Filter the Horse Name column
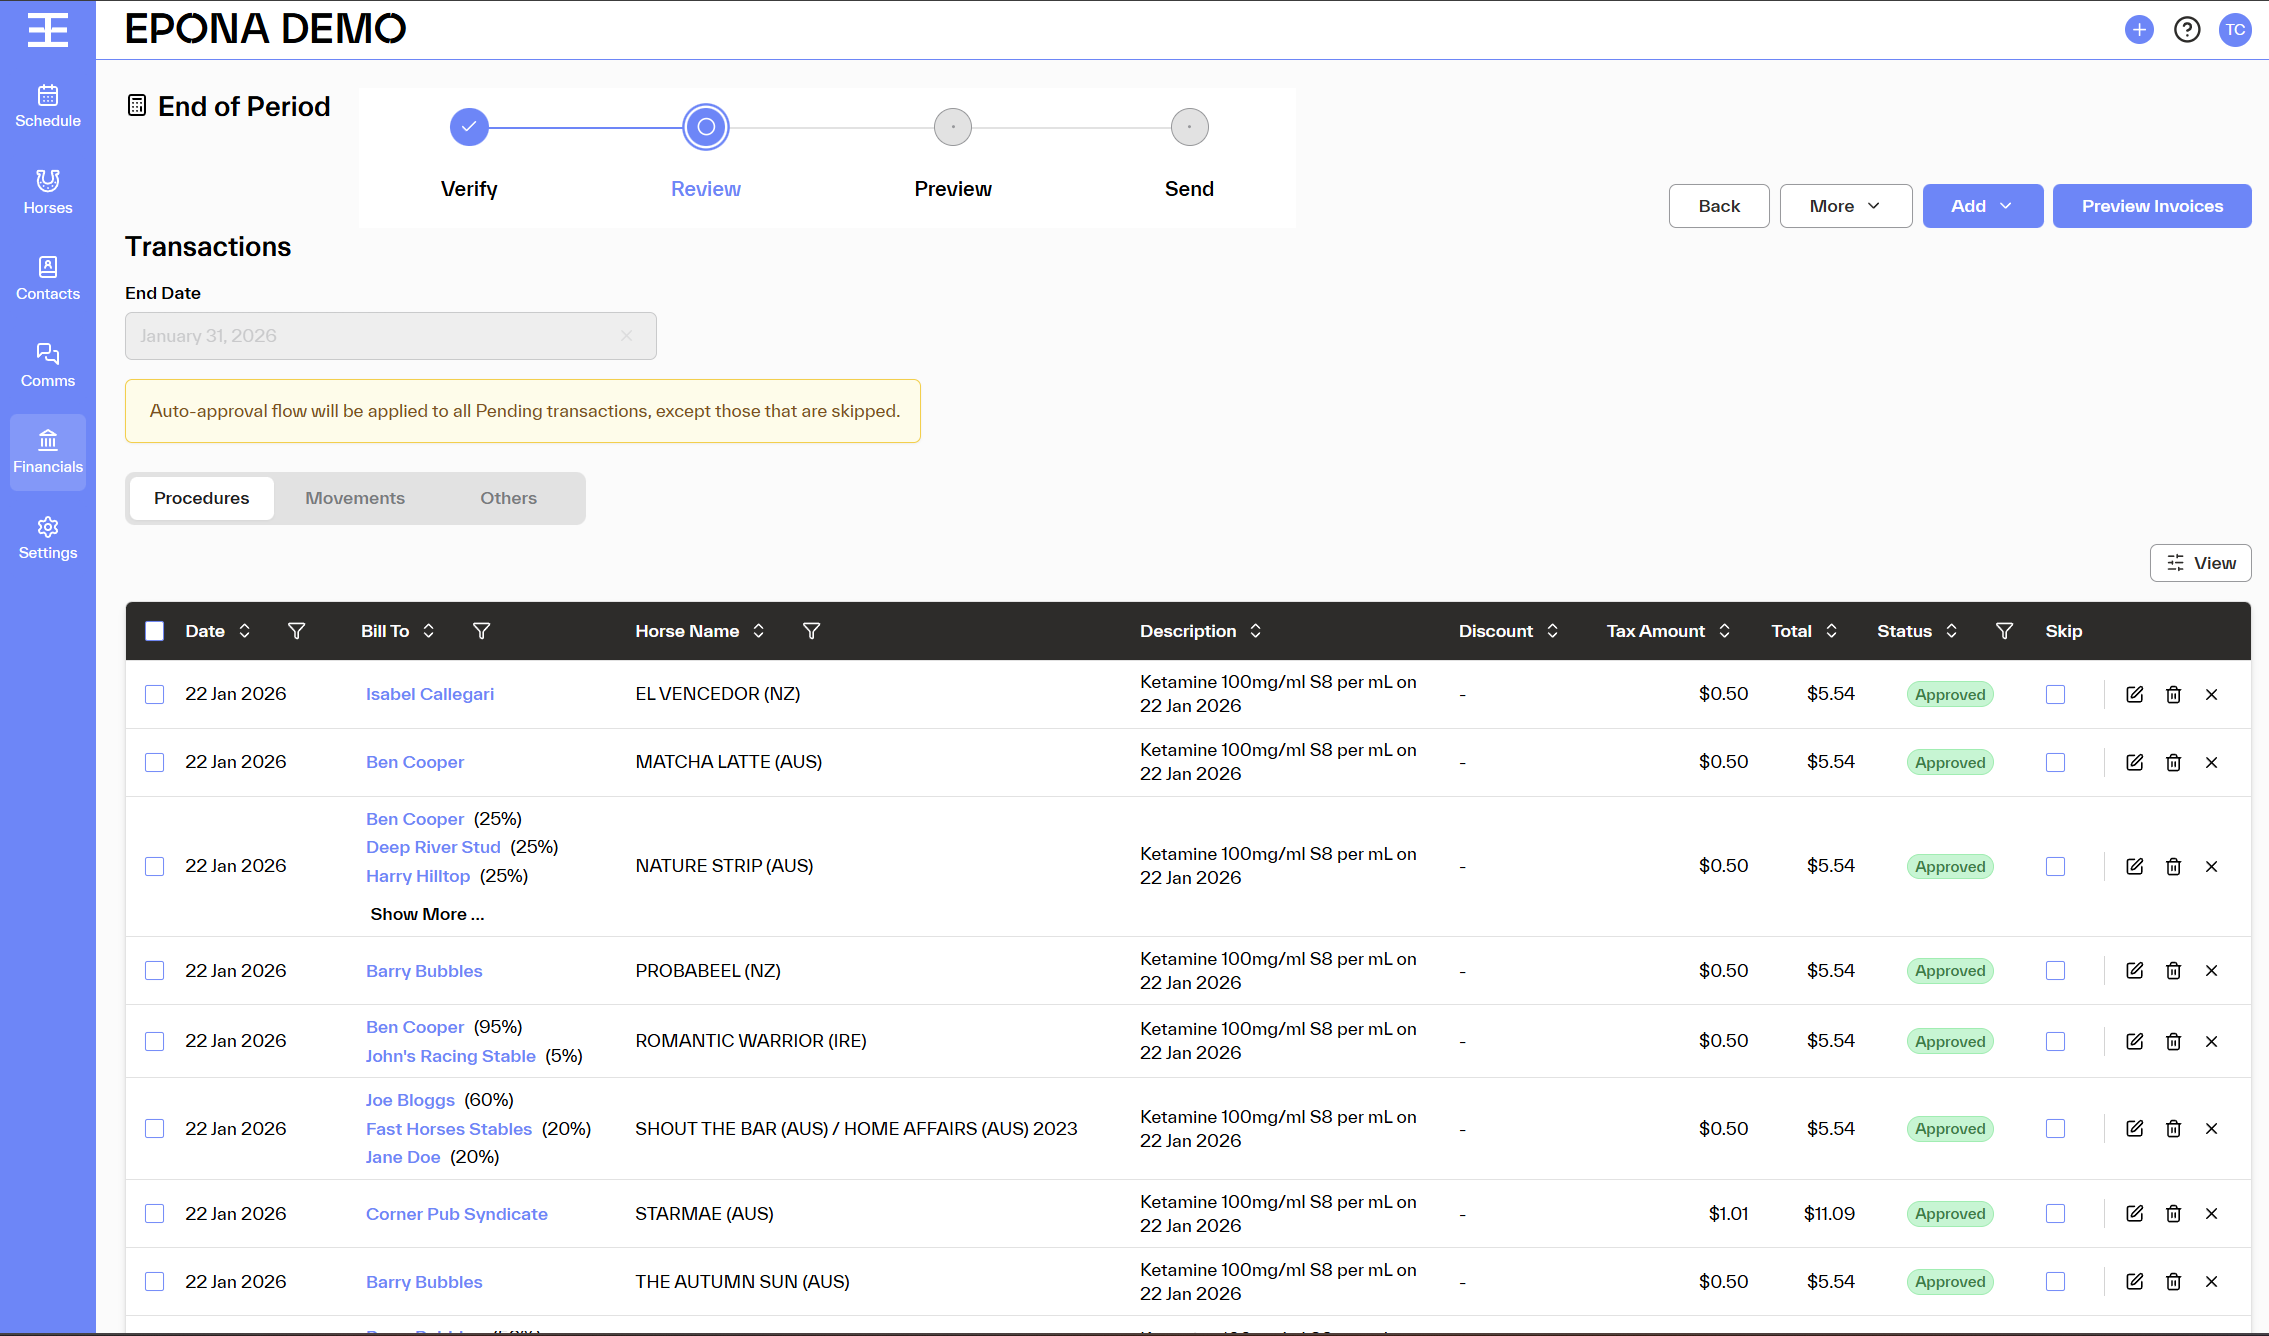Screen dimensions: 2269x1336 (x=811, y=631)
